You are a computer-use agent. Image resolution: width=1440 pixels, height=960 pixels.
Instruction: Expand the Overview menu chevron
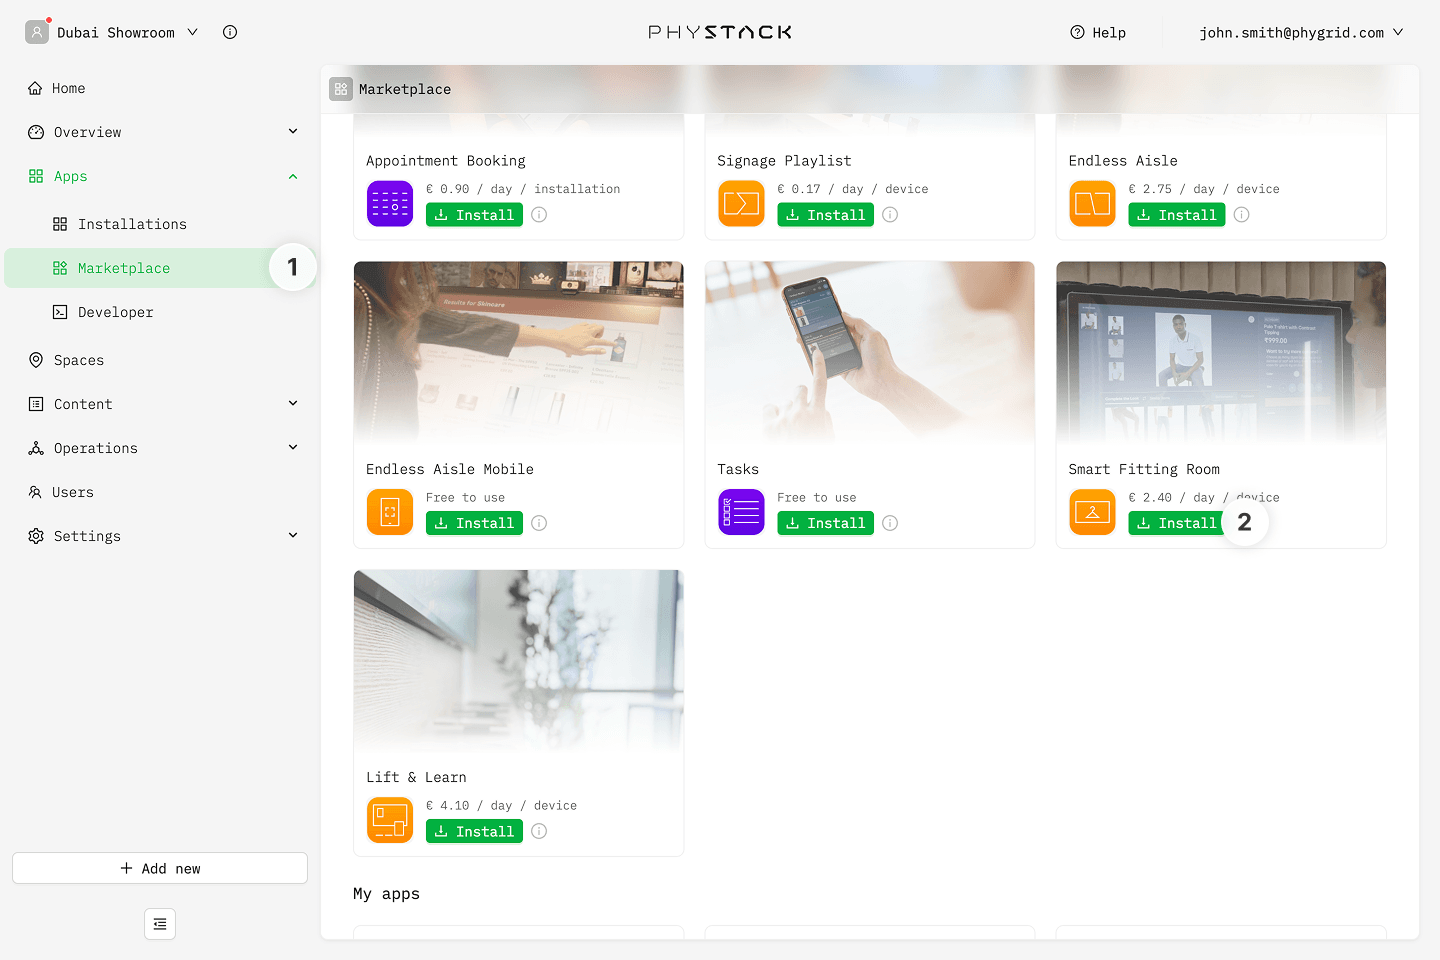pyautogui.click(x=293, y=131)
